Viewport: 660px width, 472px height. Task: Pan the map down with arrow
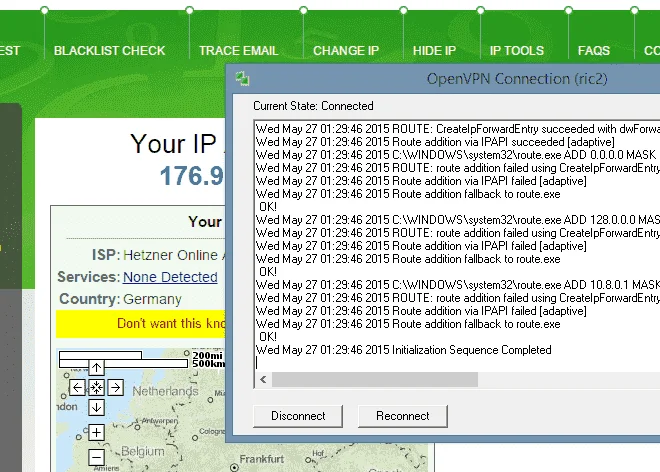[x=96, y=407]
